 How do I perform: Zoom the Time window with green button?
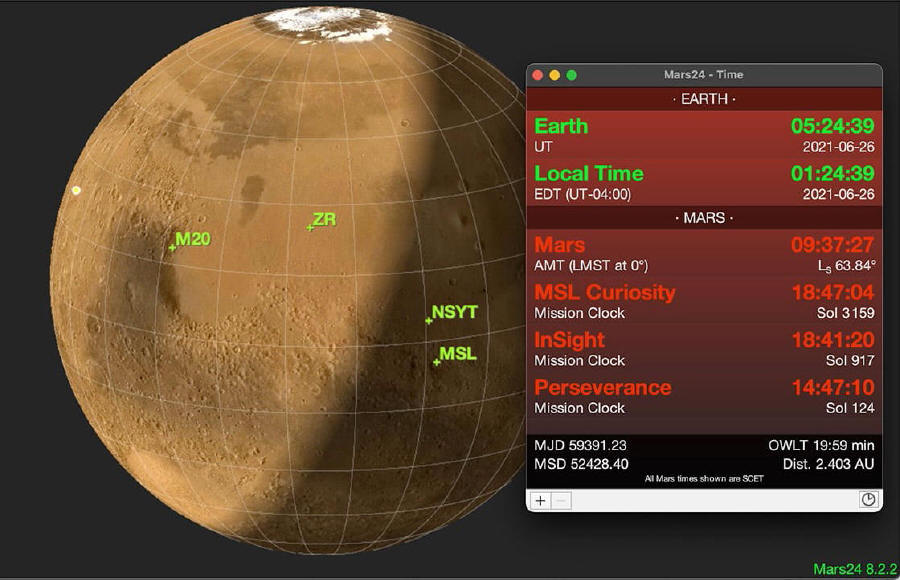[572, 75]
